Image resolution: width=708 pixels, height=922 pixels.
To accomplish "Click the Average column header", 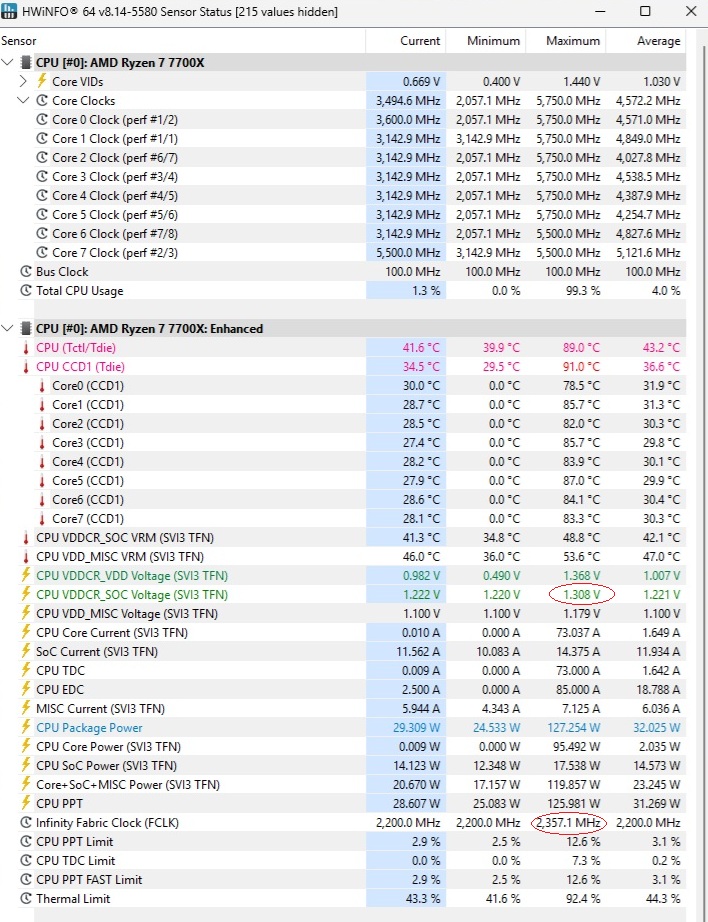I will pos(658,41).
